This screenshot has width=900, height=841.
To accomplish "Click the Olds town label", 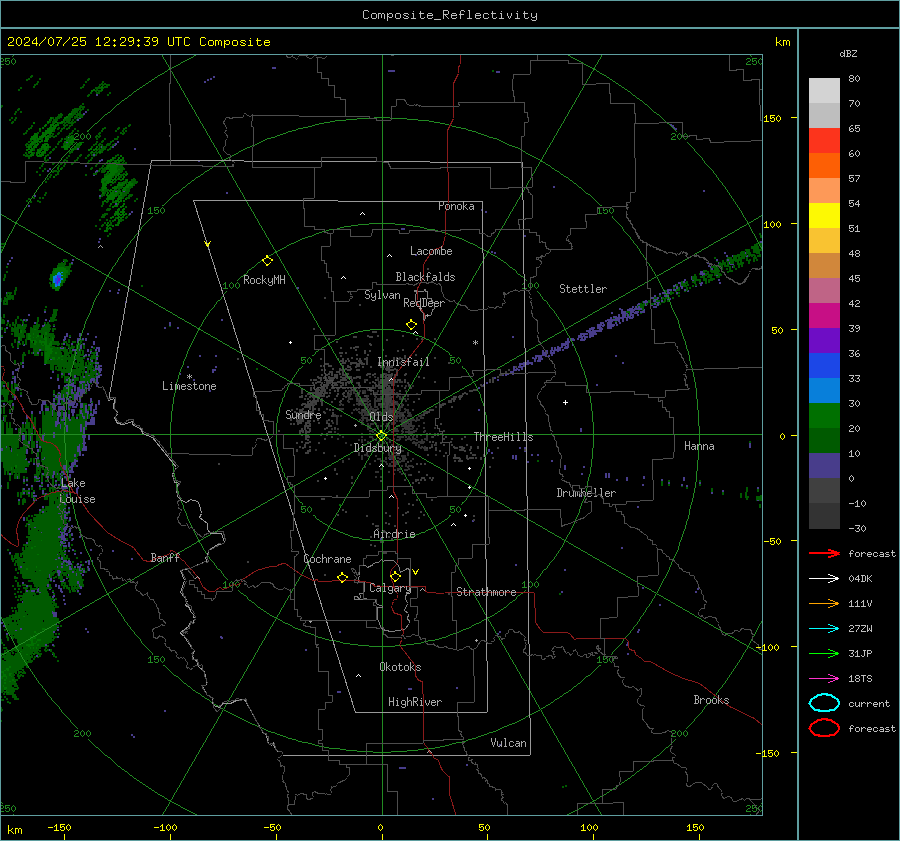I will pyautogui.click(x=381, y=416).
